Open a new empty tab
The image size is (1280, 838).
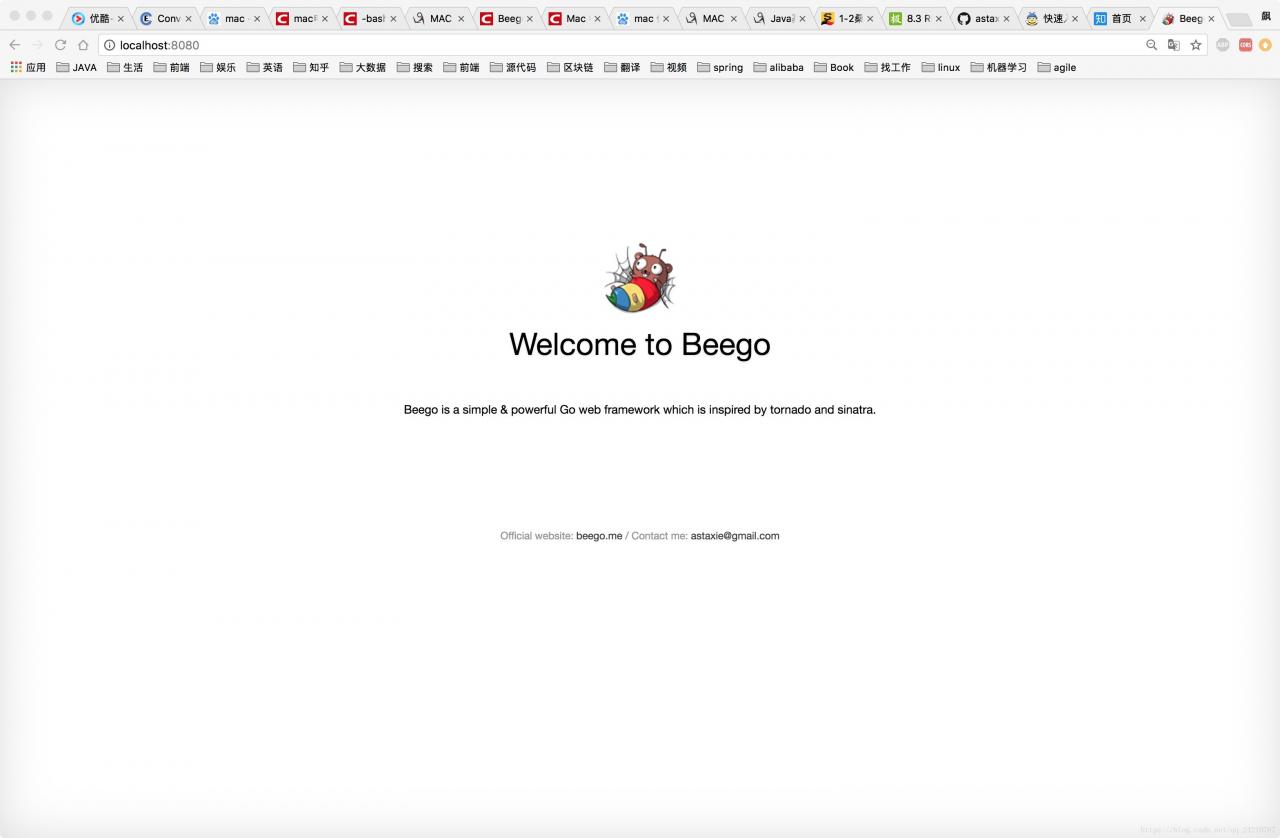pyautogui.click(x=1238, y=19)
